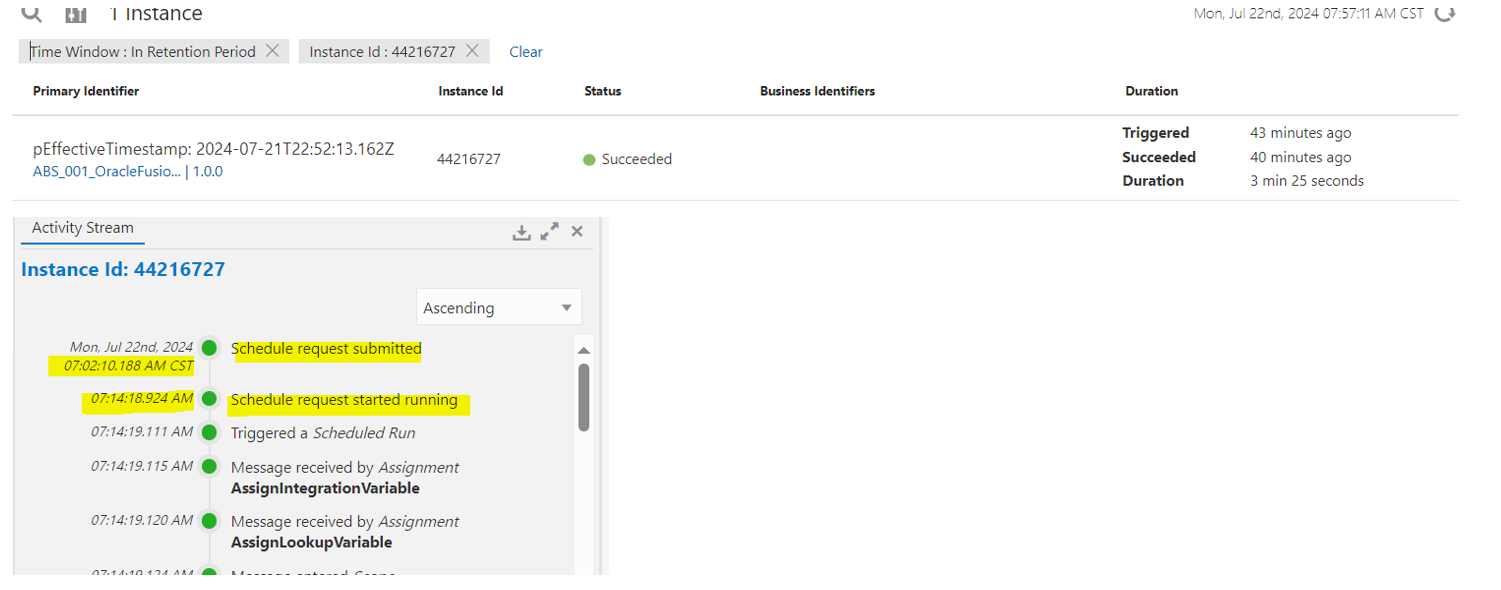Image resolution: width=1501 pixels, height=590 pixels.
Task: Expand the Activity Stream to full screen
Action: click(x=549, y=231)
